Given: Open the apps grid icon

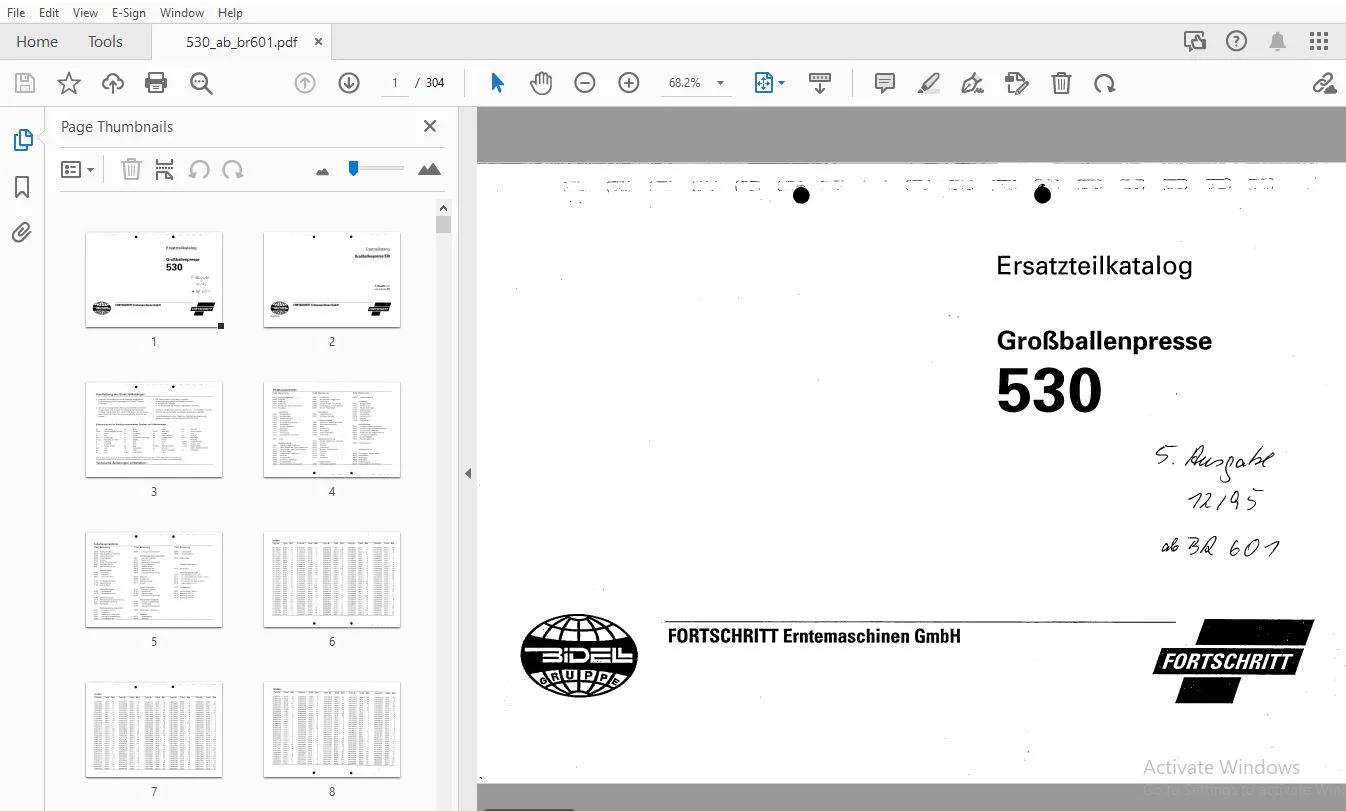Looking at the screenshot, I should pos(1319,41).
